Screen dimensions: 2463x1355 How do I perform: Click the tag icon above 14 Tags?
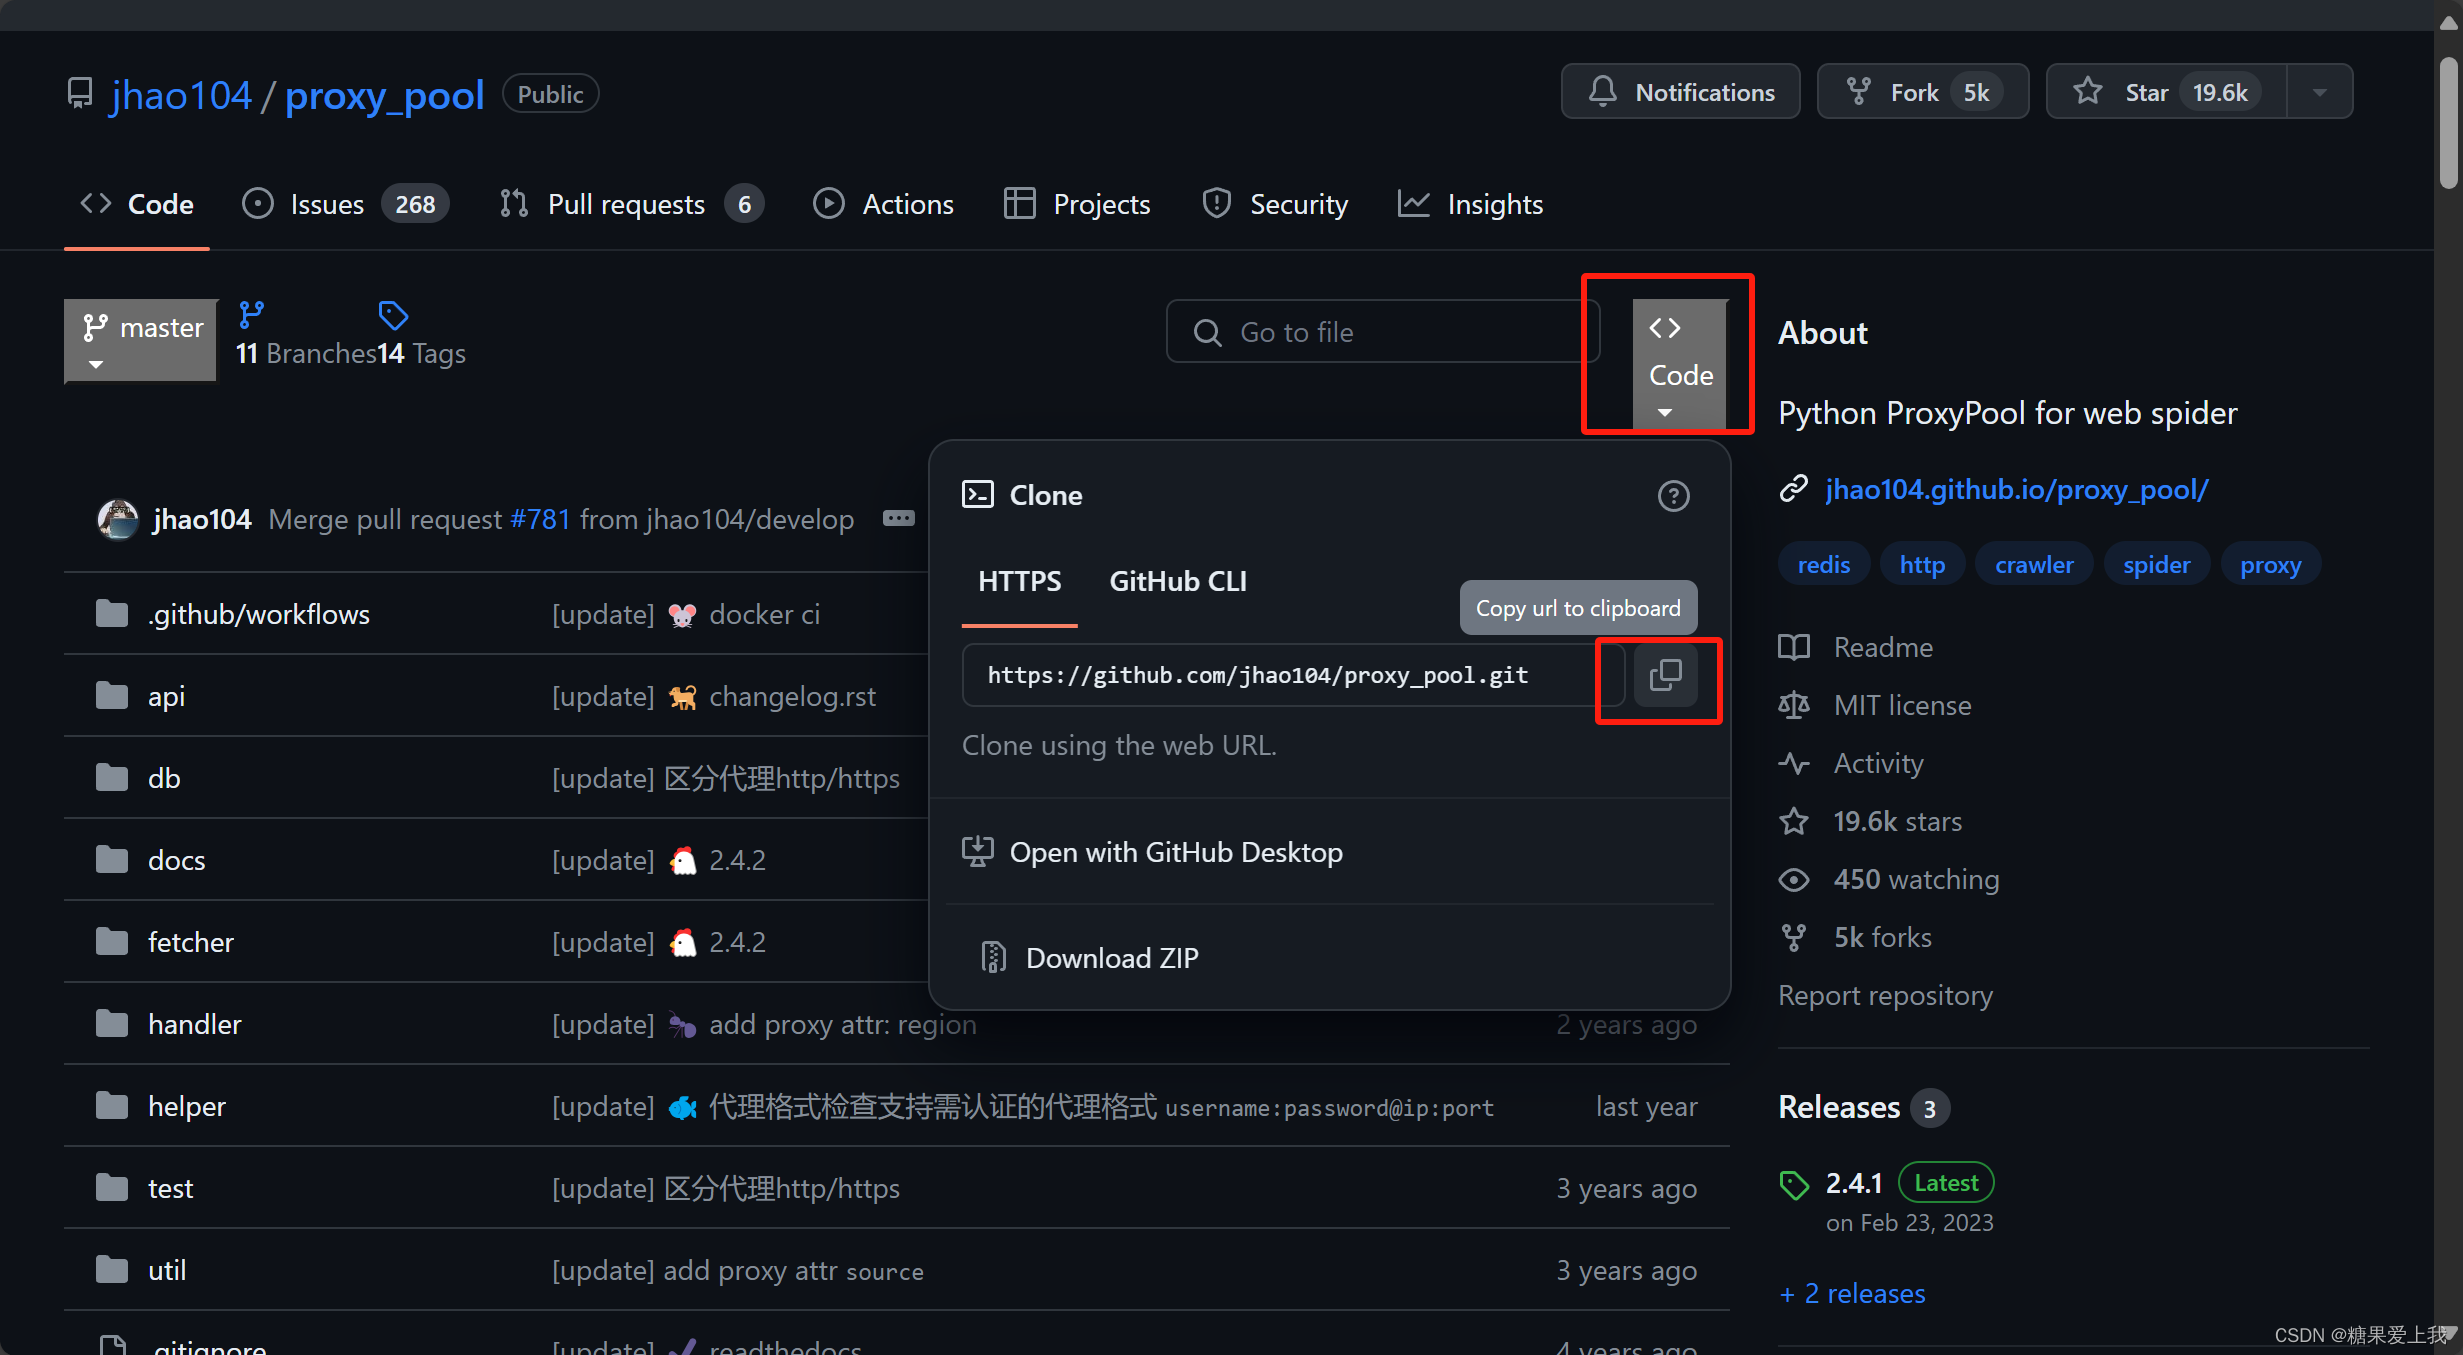click(x=393, y=316)
